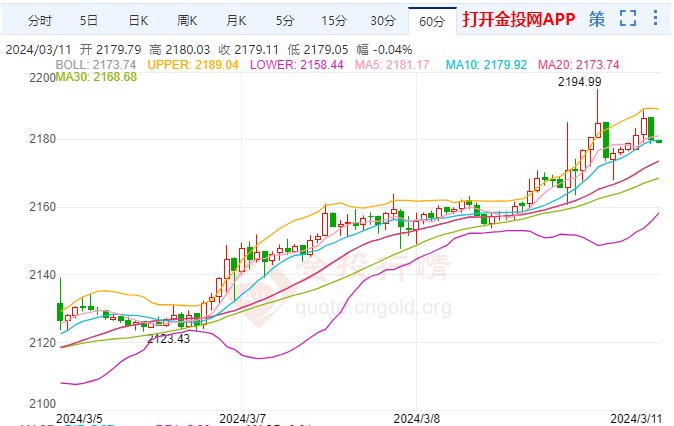
Task: Click the 2160 price axis label
Action: click(42, 207)
